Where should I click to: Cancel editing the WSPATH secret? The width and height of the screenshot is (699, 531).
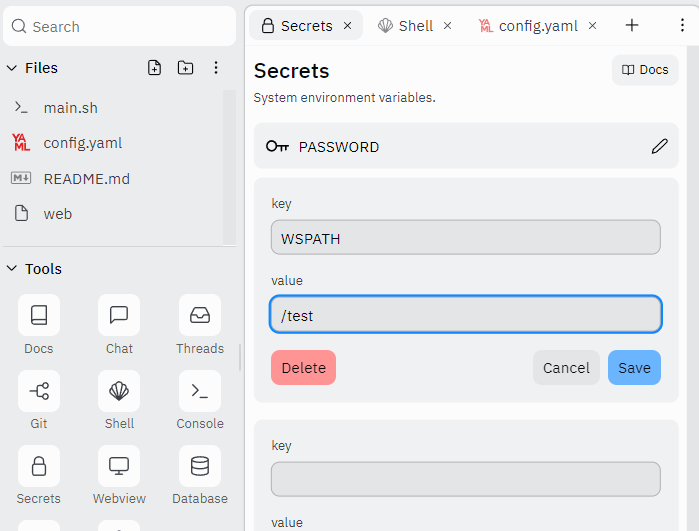pos(566,367)
